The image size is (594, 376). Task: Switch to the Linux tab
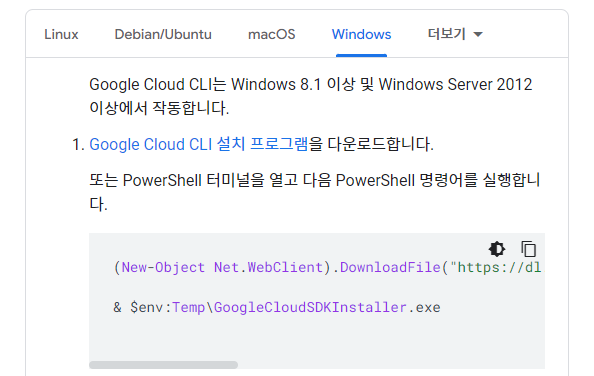click(61, 34)
